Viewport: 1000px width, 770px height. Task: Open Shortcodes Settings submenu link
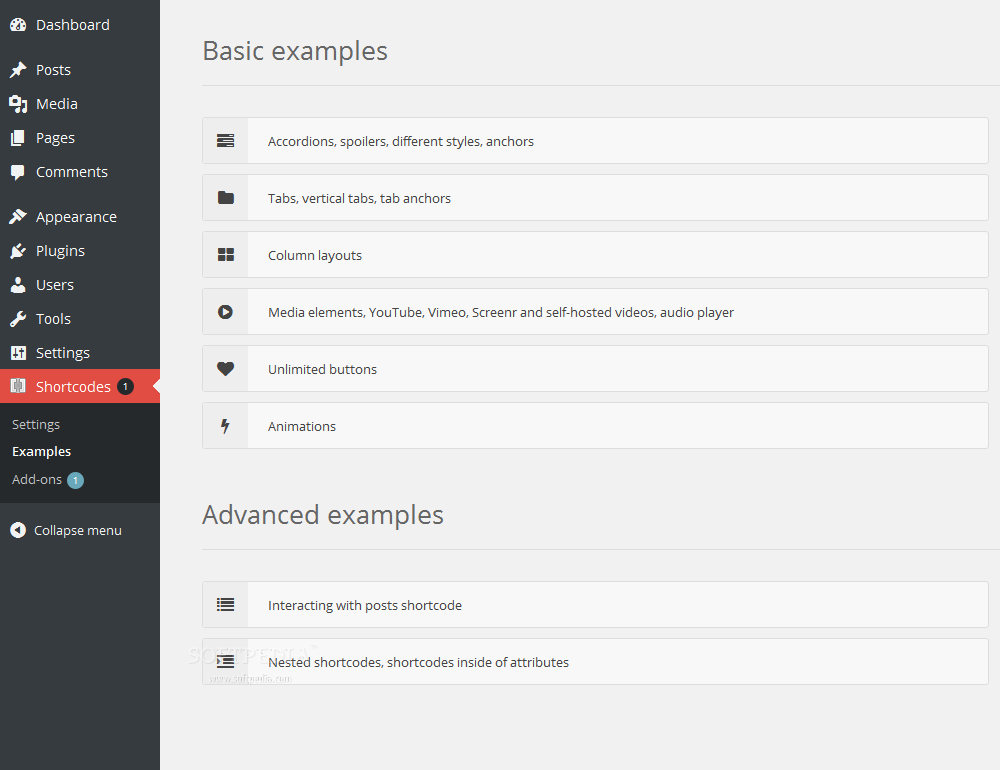[x=36, y=424]
